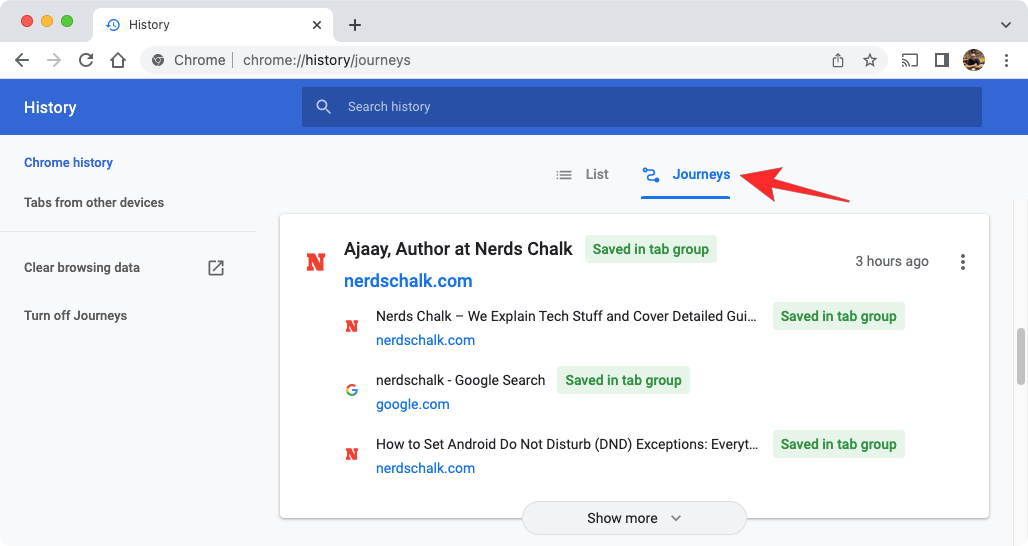Click the share page icon
Screen dimensions: 1028x546
(x=838, y=60)
